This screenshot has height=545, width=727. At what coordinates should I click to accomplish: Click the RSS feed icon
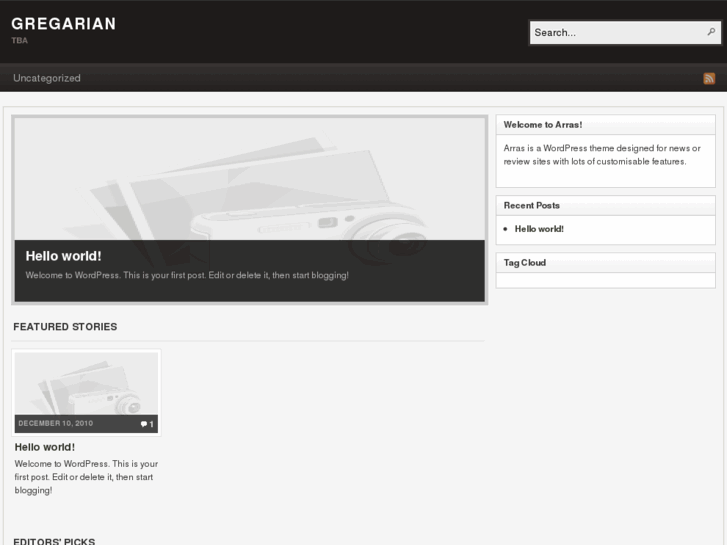tap(709, 78)
